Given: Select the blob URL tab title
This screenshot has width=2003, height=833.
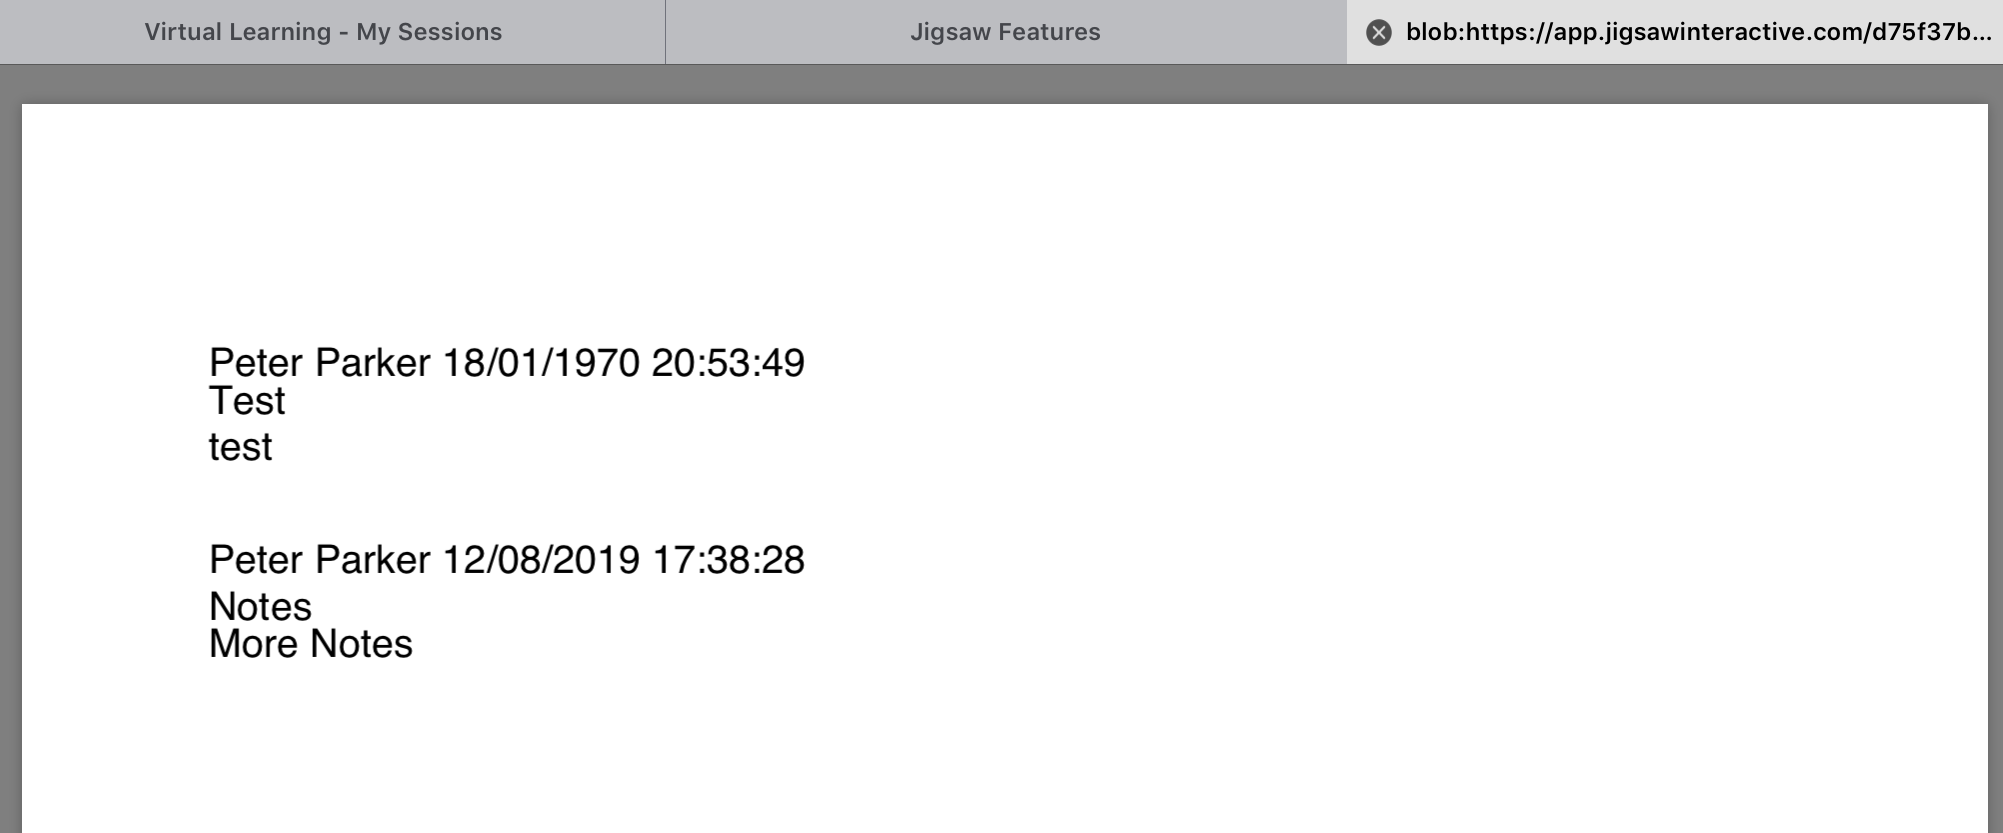Looking at the screenshot, I should pyautogui.click(x=1698, y=32).
